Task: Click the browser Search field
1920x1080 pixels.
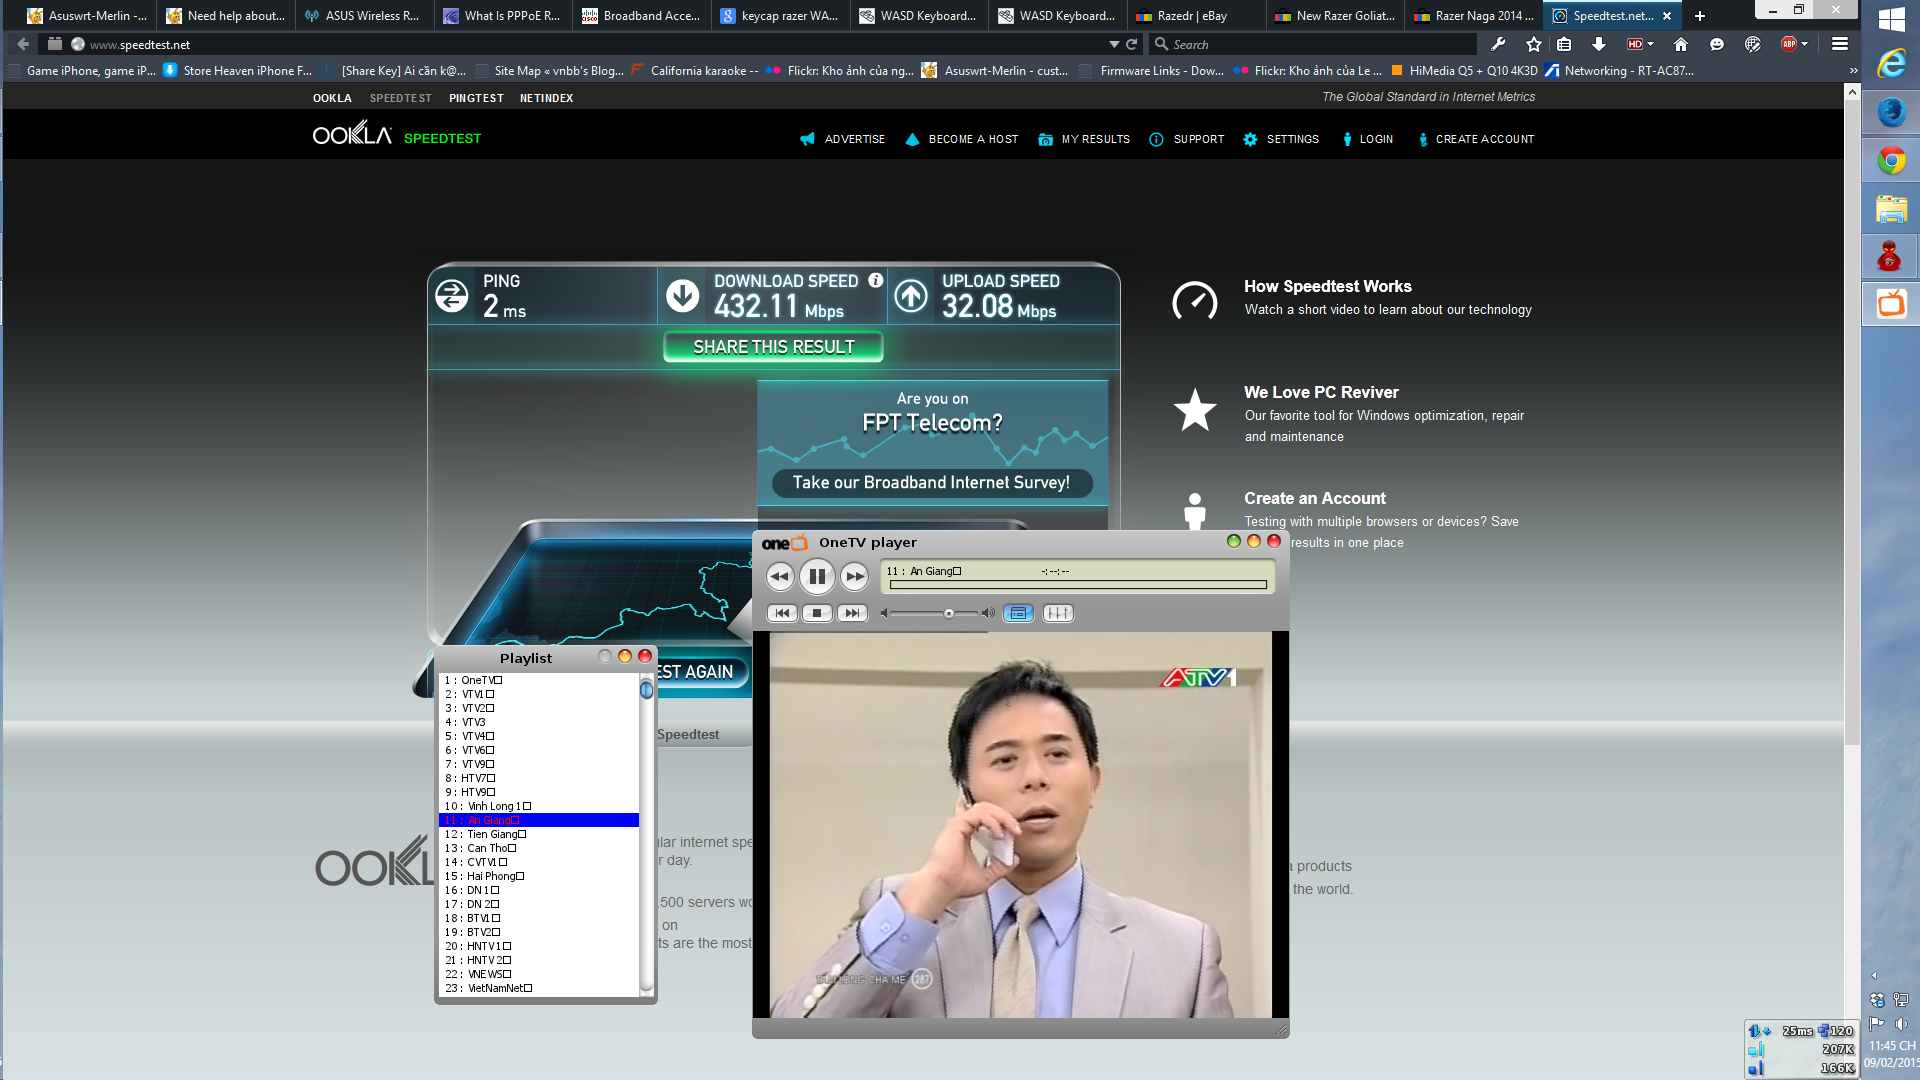Action: (x=1314, y=44)
